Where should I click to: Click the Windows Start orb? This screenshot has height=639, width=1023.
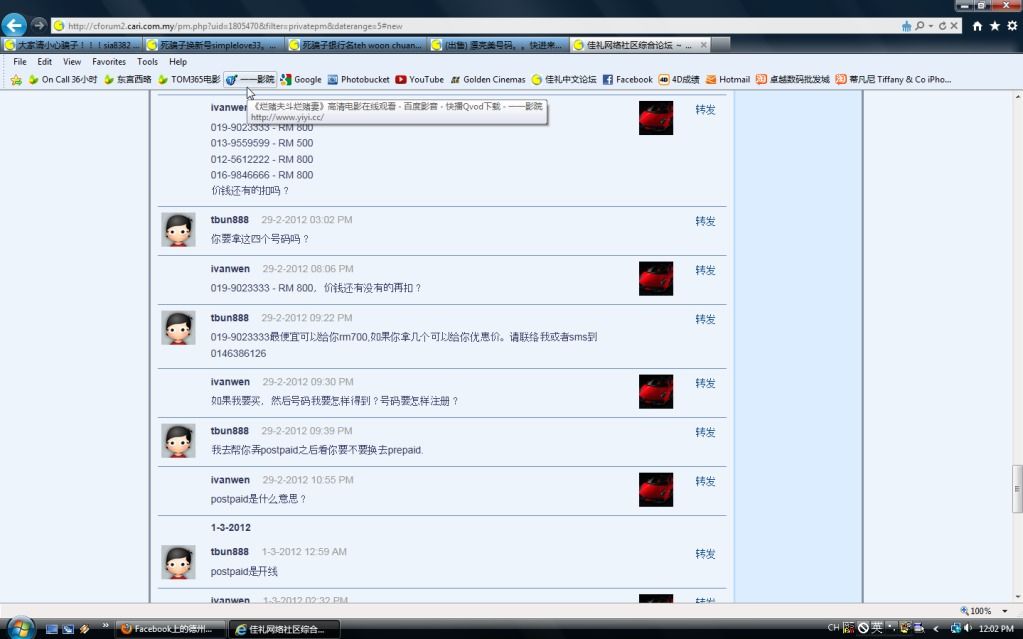(20, 628)
